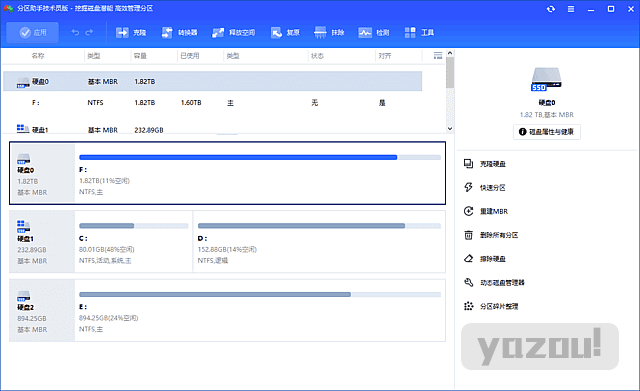Open the 抹除 (Wipe) tool
This screenshot has height=391, width=640.
329,33
